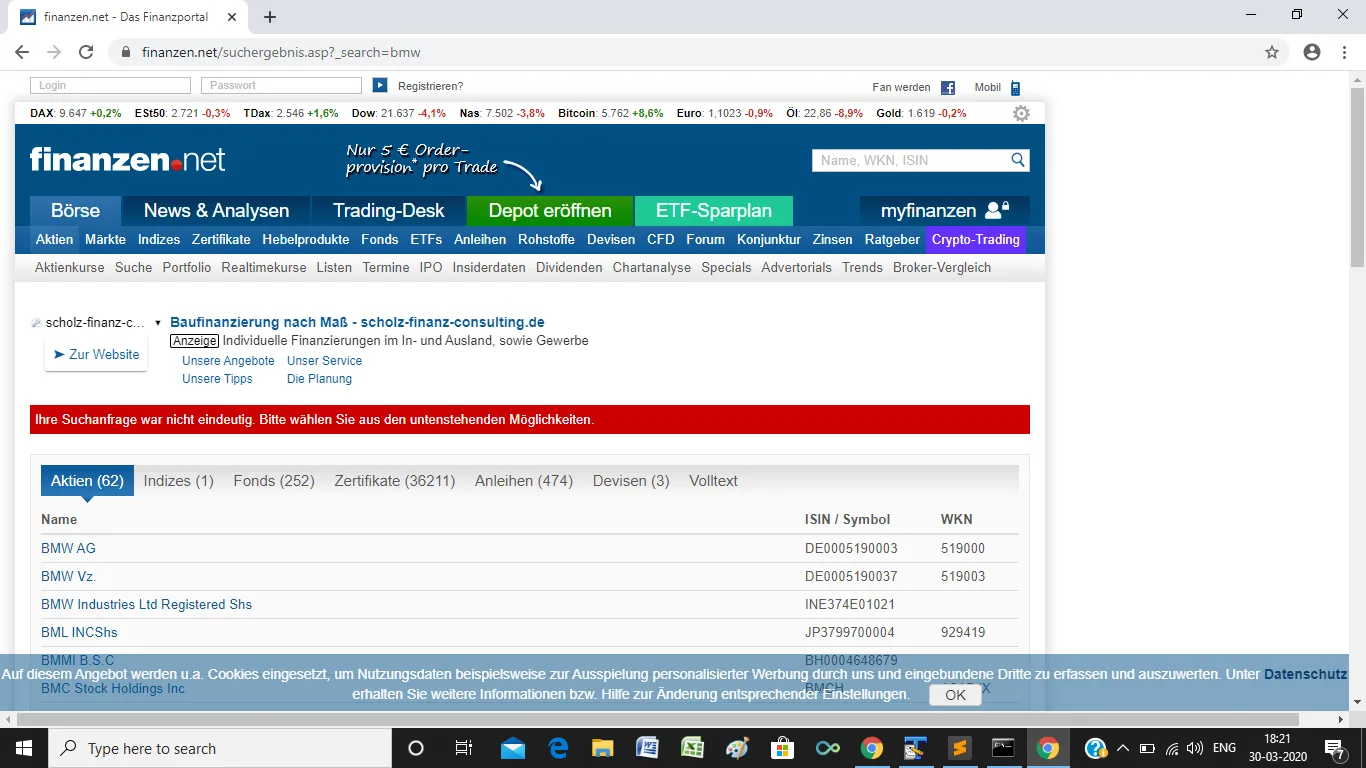Open Microsoft Store from the taskbar

tap(782, 748)
